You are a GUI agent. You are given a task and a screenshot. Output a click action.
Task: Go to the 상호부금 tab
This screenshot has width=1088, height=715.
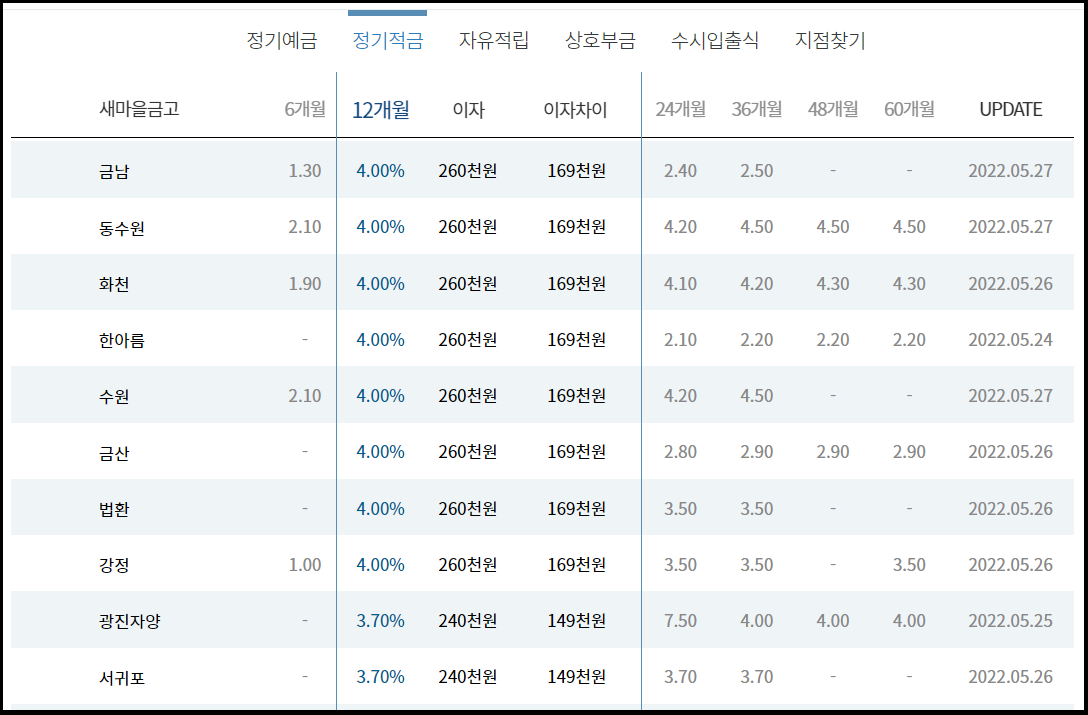coord(600,40)
